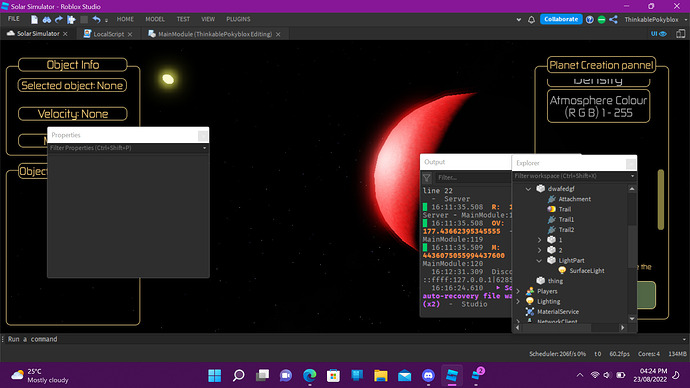The width and height of the screenshot is (690, 388).
Task: Close the Explorer panel
Action: click(x=631, y=164)
